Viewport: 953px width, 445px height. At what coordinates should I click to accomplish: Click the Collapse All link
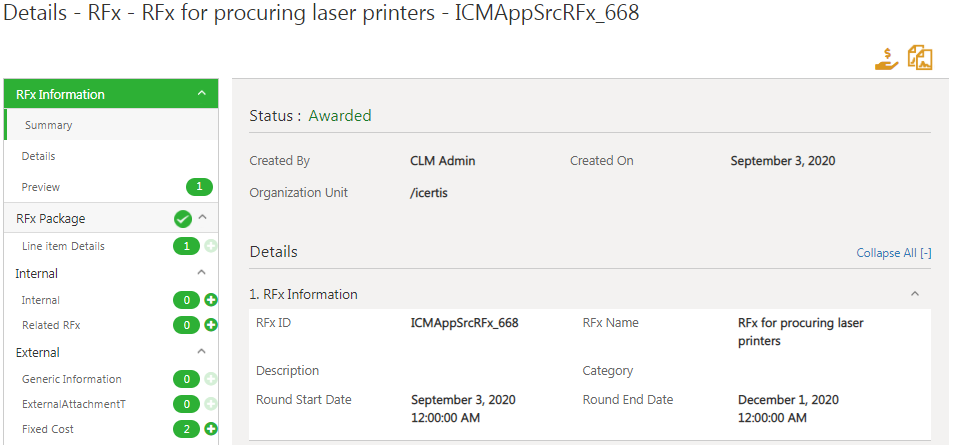pyautogui.click(x=893, y=253)
